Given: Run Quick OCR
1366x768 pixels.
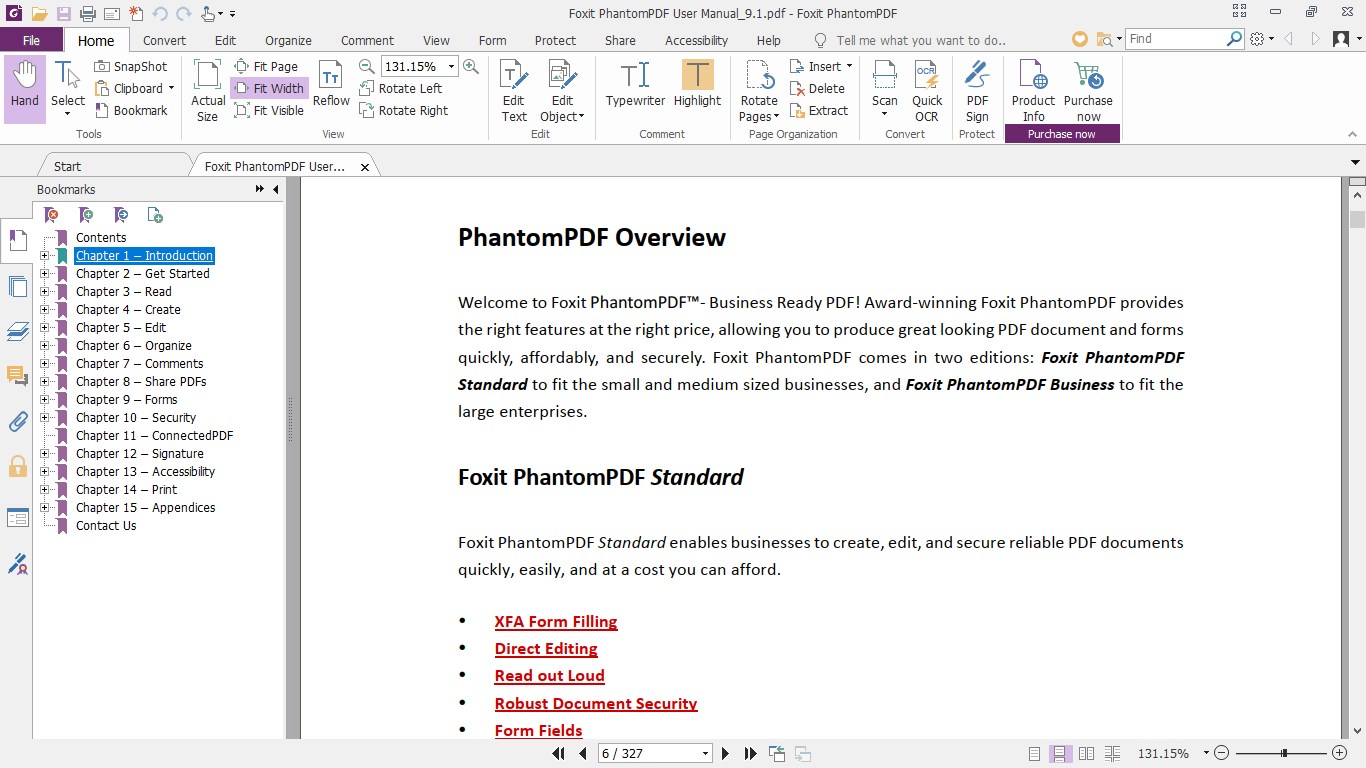Looking at the screenshot, I should click(x=927, y=90).
